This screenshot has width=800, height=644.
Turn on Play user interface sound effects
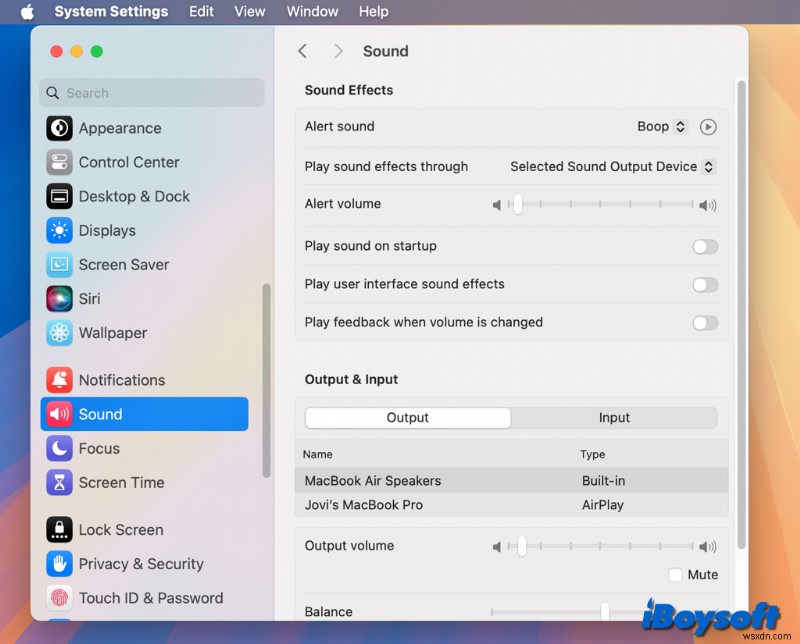point(705,285)
